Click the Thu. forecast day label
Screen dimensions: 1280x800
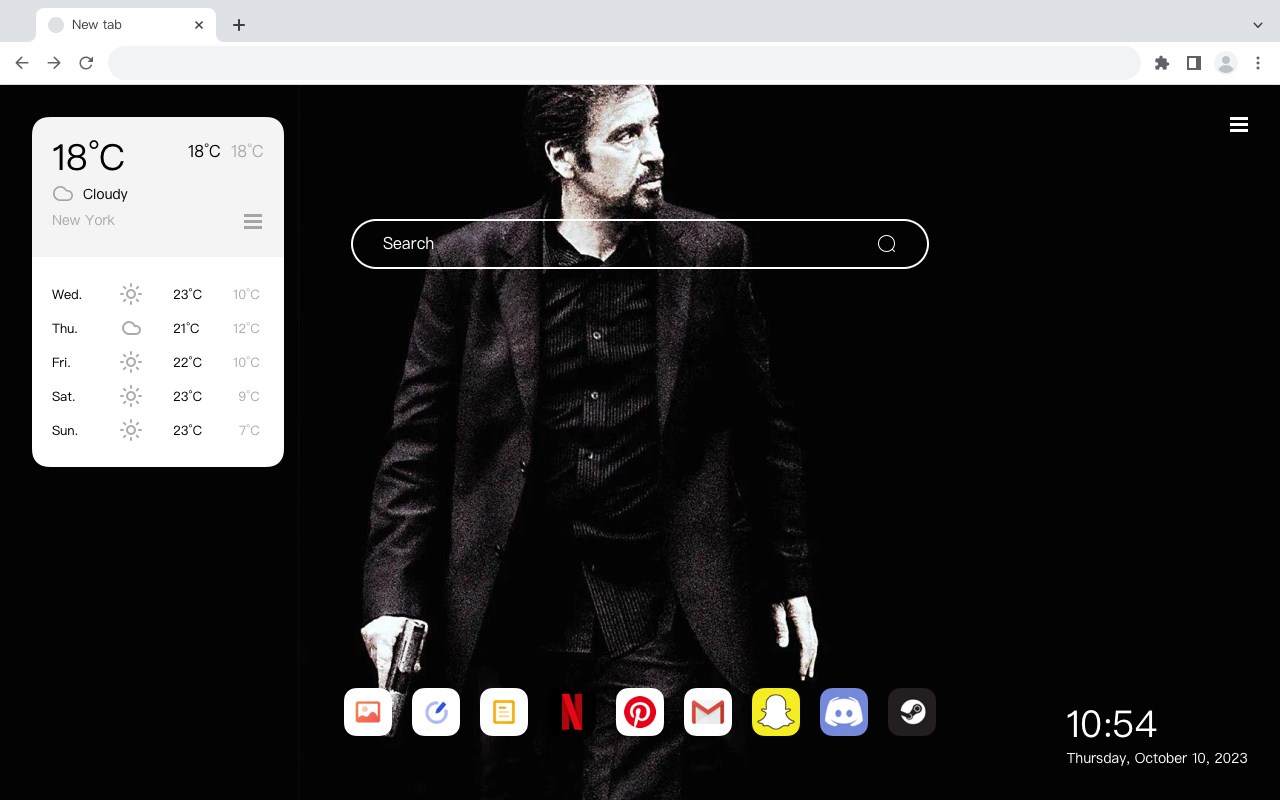click(x=65, y=328)
